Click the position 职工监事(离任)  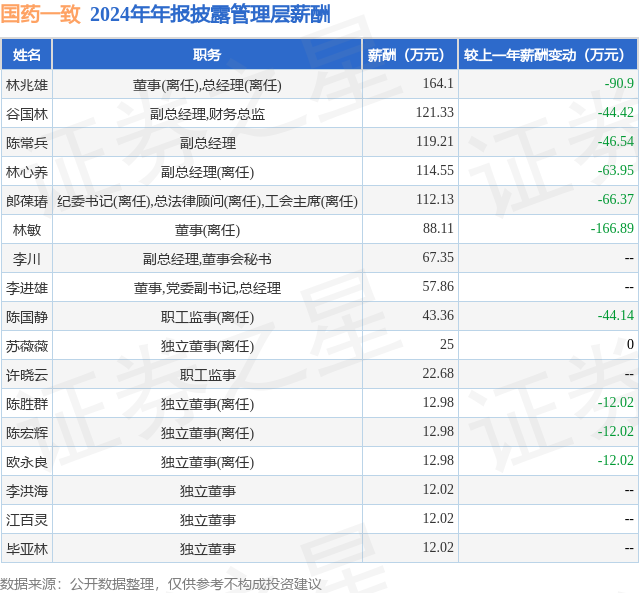coord(207,317)
